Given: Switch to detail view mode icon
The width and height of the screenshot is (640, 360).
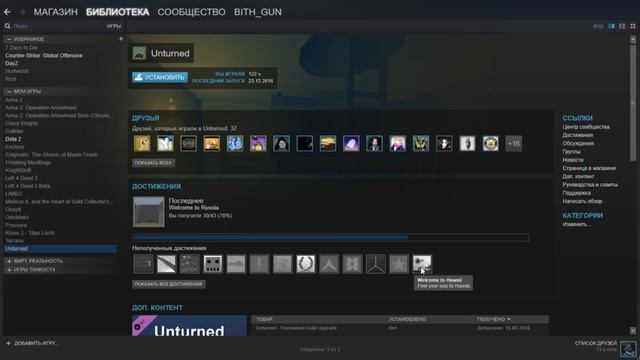Looking at the screenshot, I should tap(611, 26).
